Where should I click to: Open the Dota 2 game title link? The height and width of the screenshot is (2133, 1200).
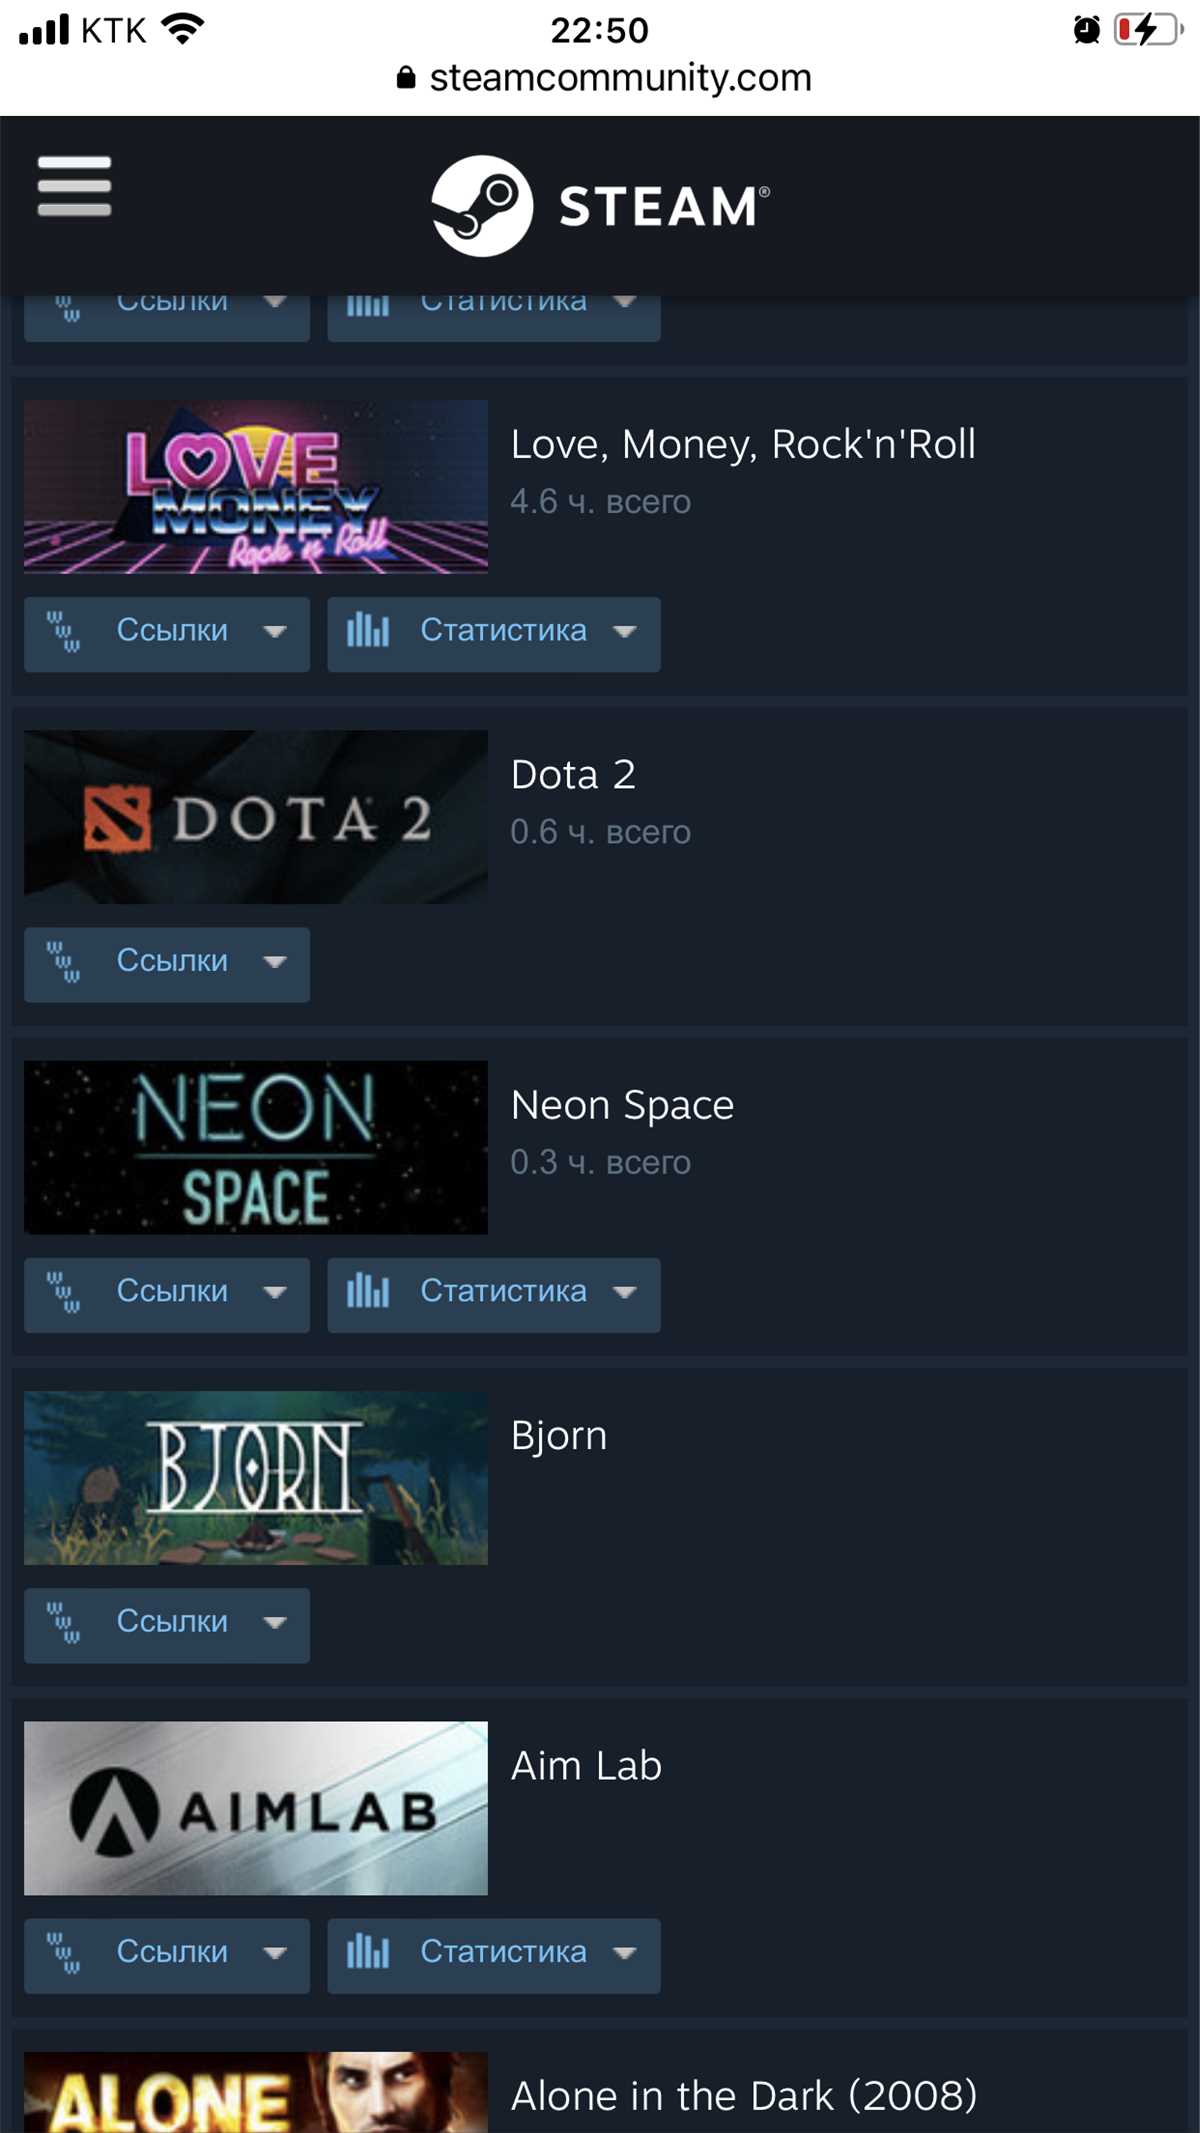[x=573, y=775]
